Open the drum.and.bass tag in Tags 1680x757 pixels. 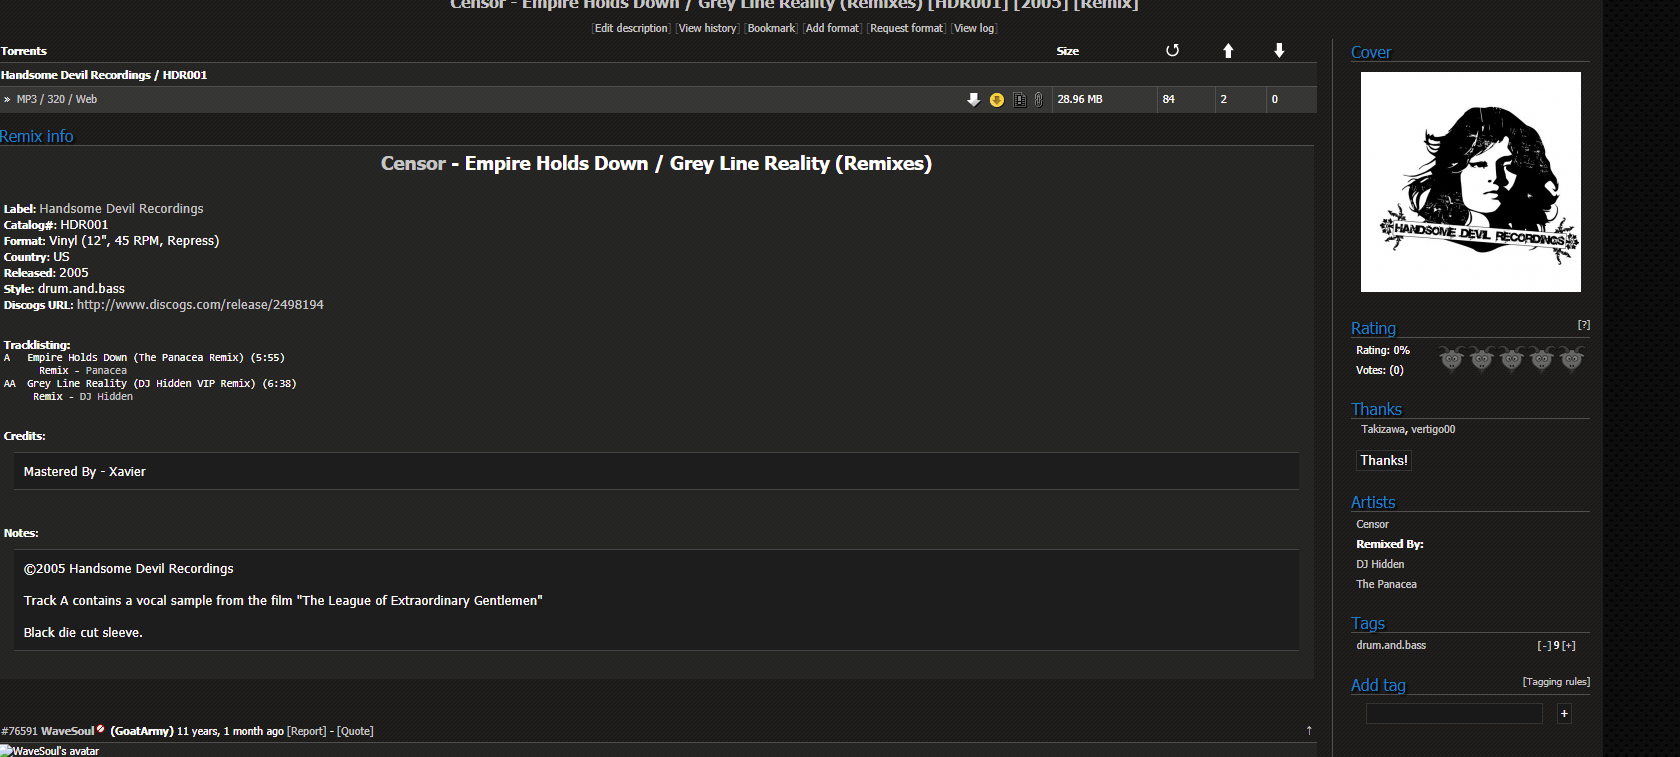coord(1391,645)
